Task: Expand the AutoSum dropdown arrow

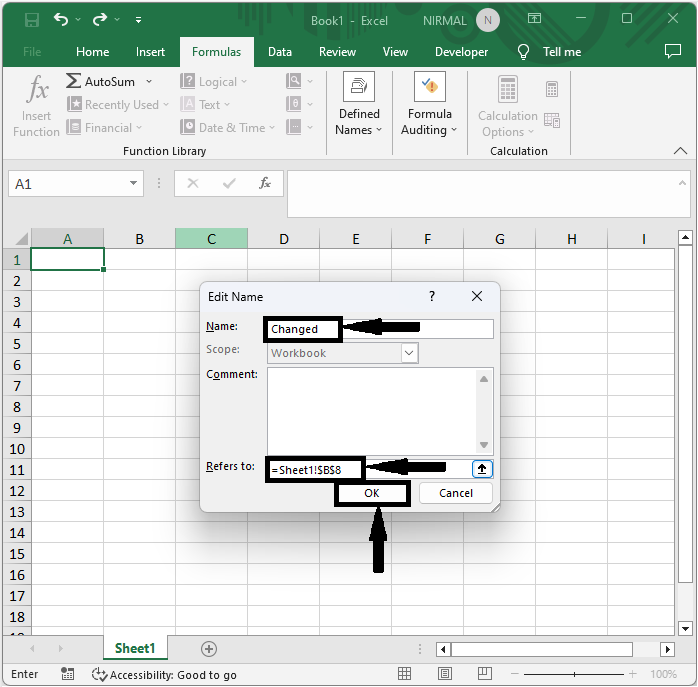Action: tap(149, 81)
